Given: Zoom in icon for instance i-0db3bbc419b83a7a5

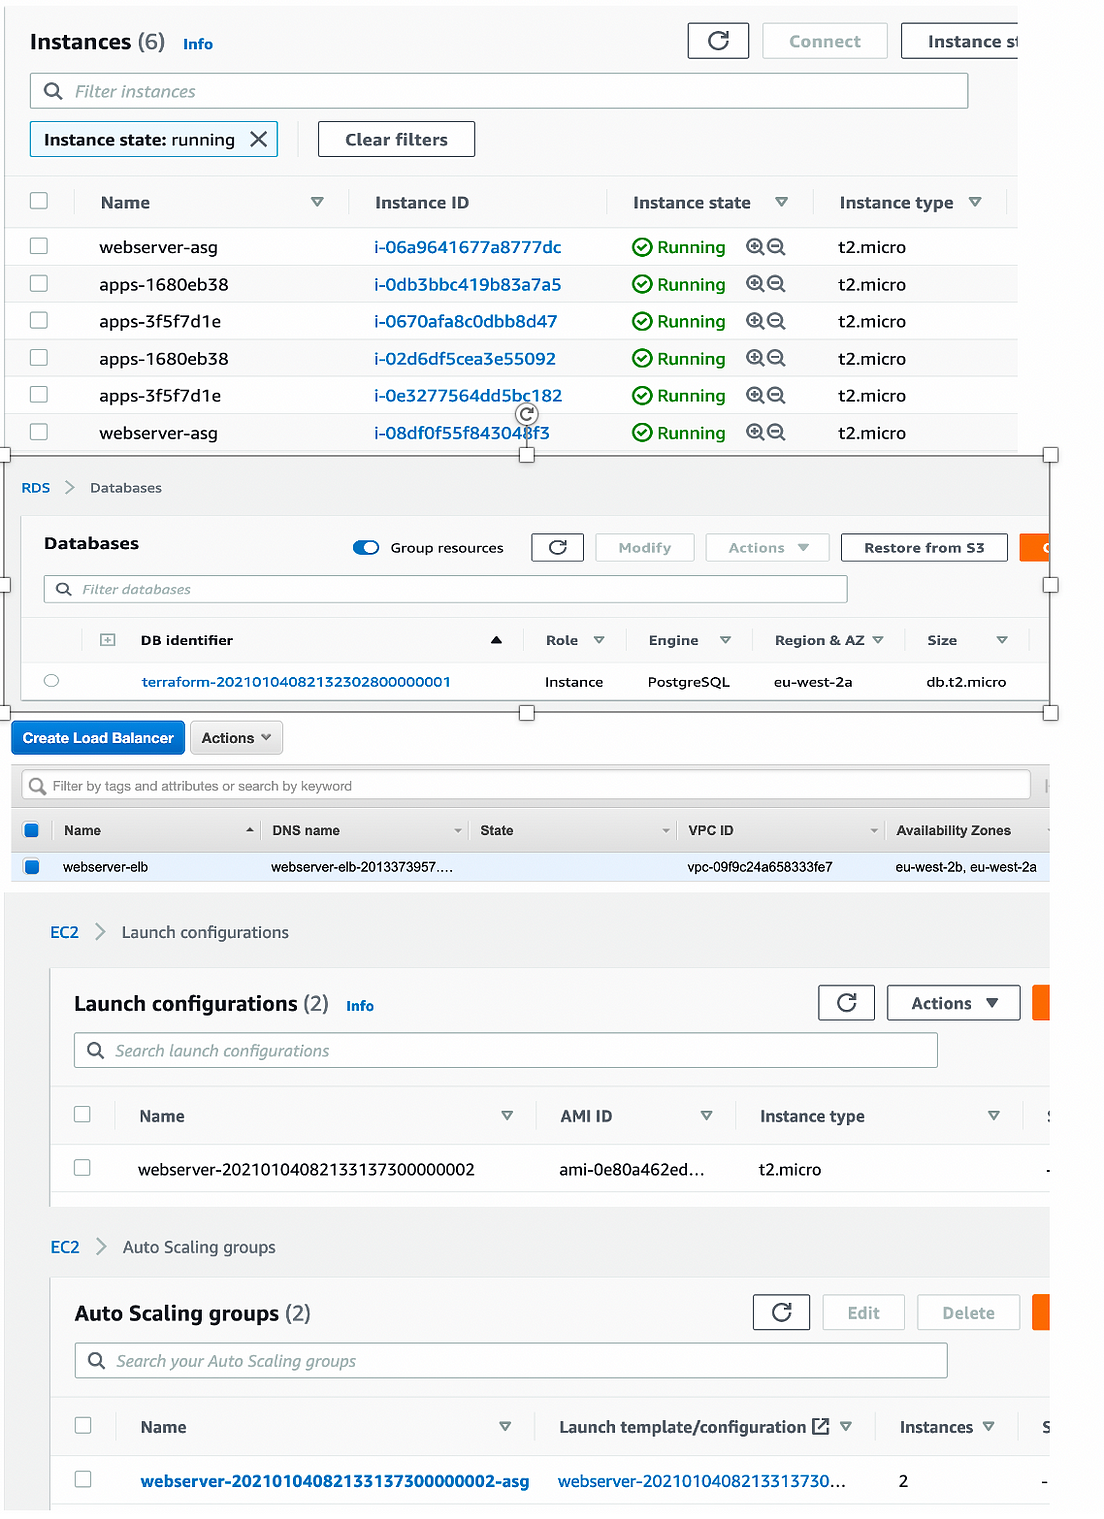Looking at the screenshot, I should 755,284.
